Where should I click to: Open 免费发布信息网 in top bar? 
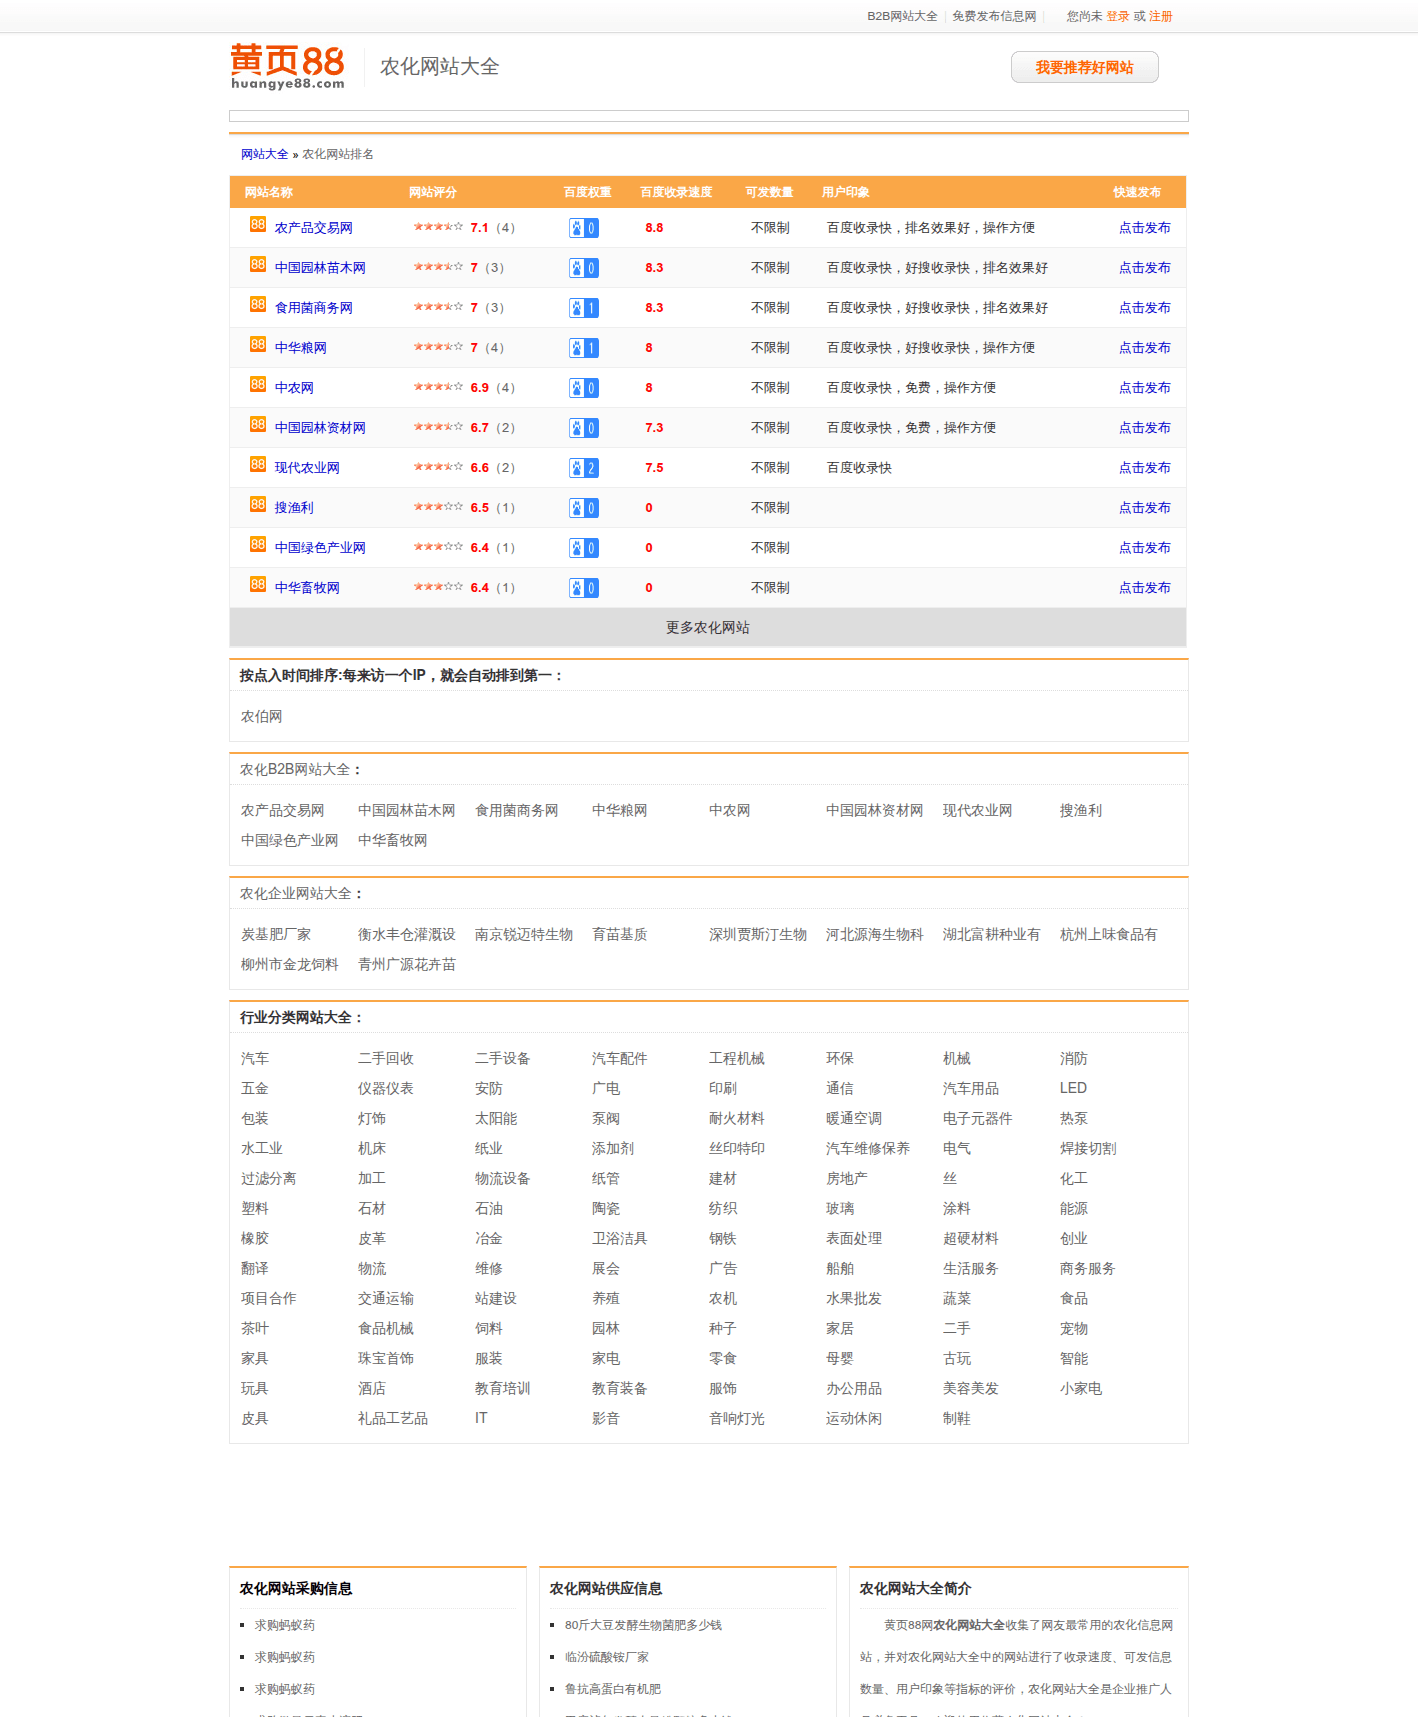coord(994,16)
